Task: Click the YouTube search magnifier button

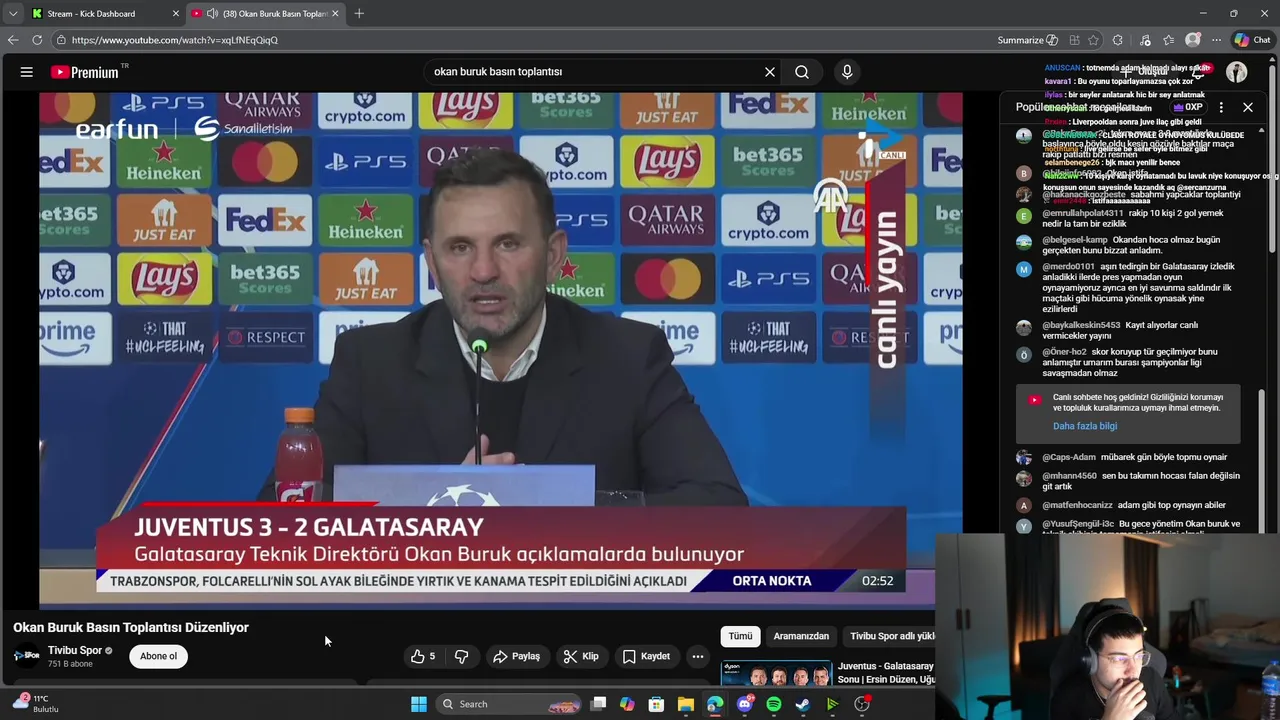Action: [x=802, y=72]
